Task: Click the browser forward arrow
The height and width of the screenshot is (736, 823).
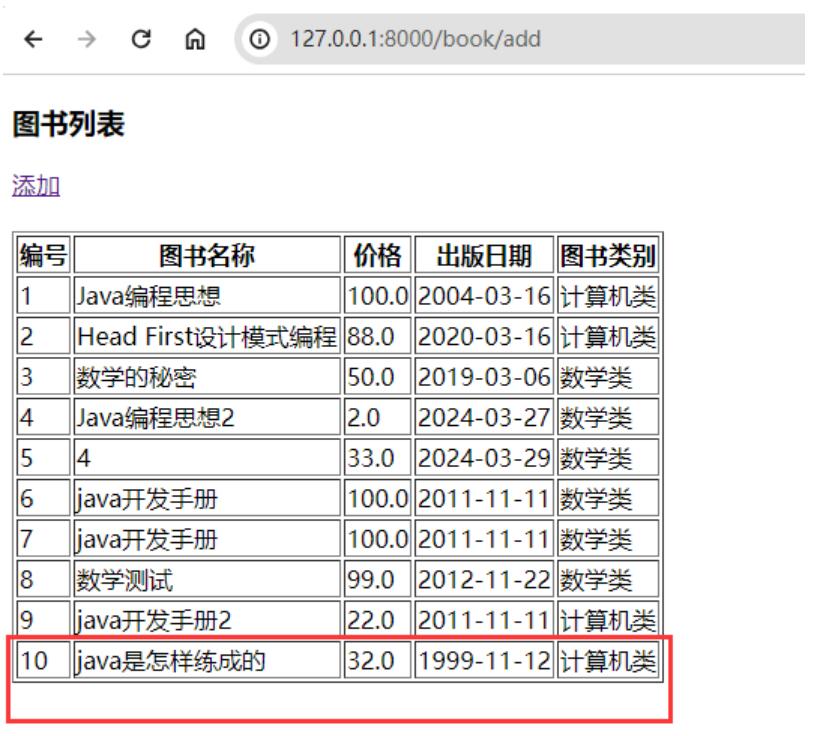Action: [x=87, y=39]
